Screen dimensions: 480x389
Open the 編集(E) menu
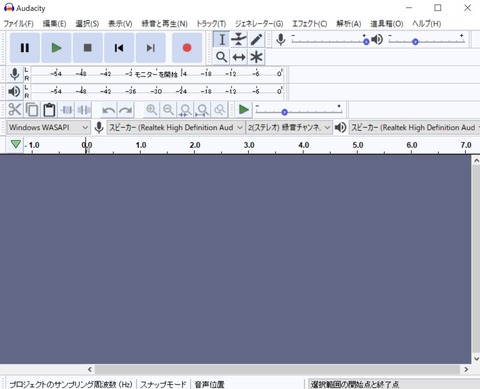click(x=54, y=24)
